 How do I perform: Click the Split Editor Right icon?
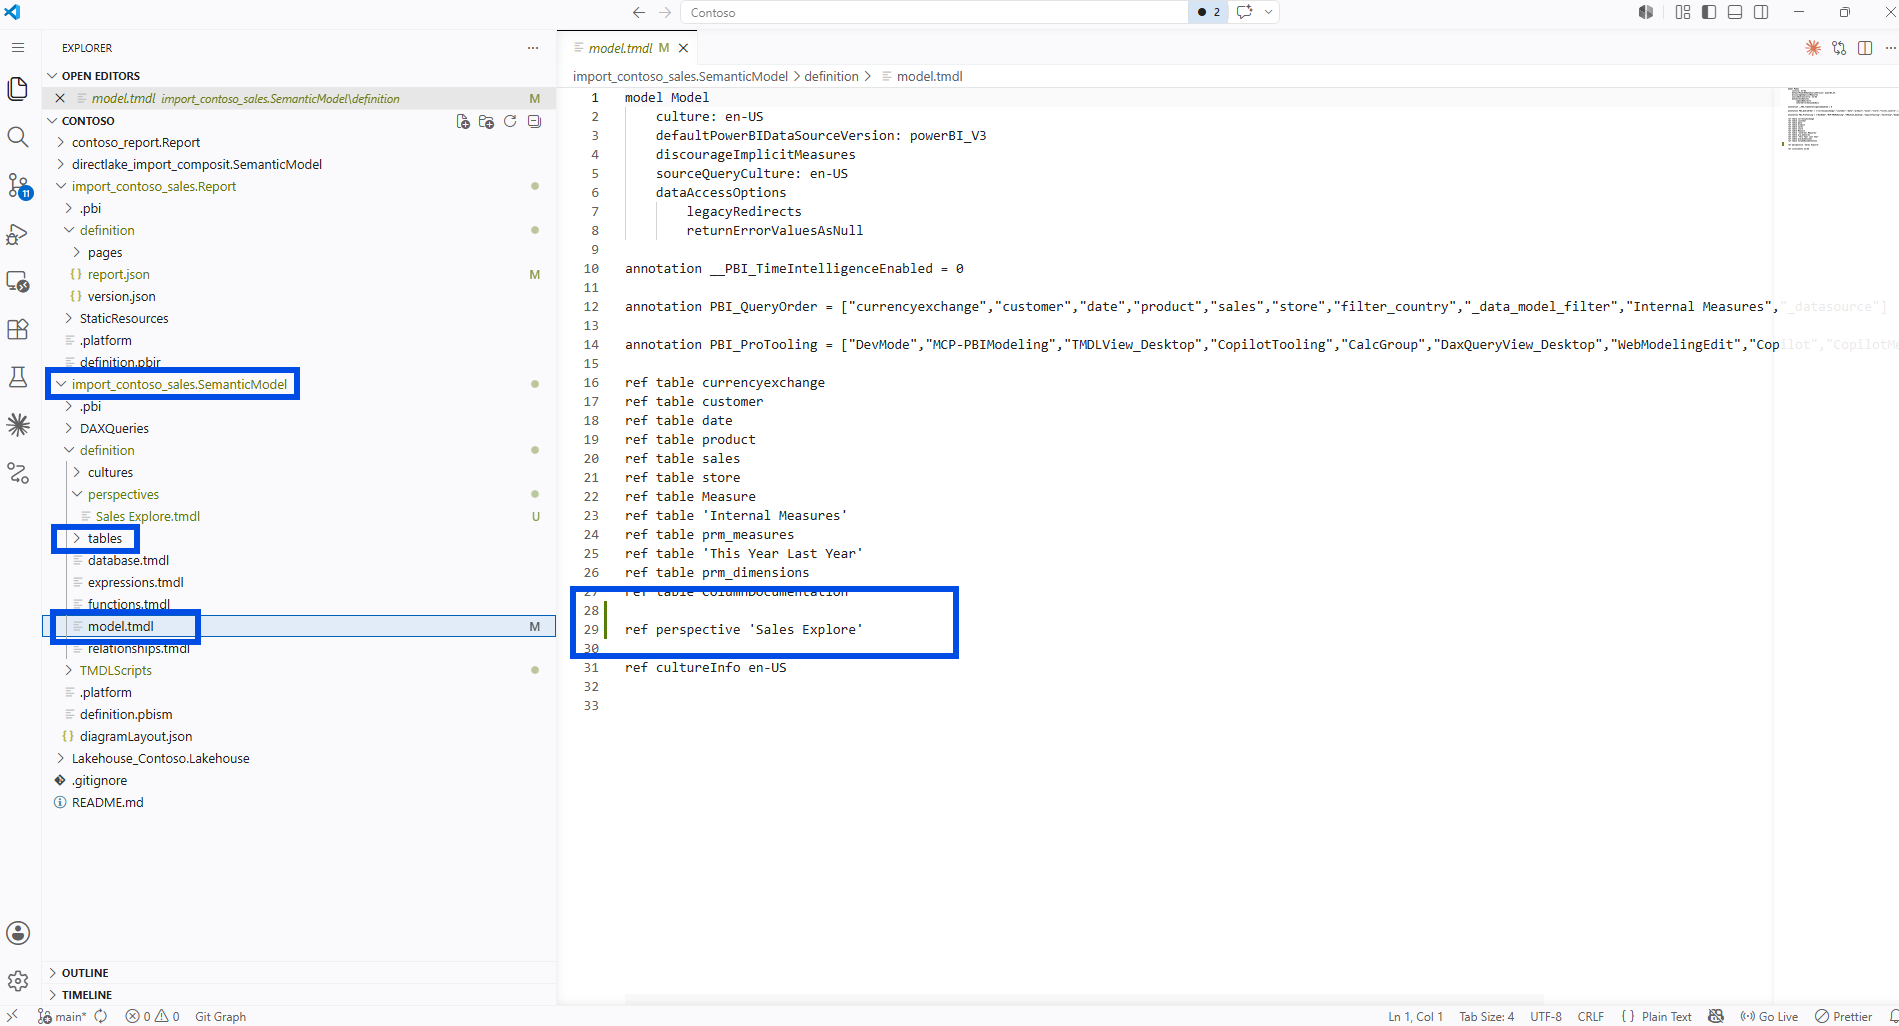coord(1865,48)
